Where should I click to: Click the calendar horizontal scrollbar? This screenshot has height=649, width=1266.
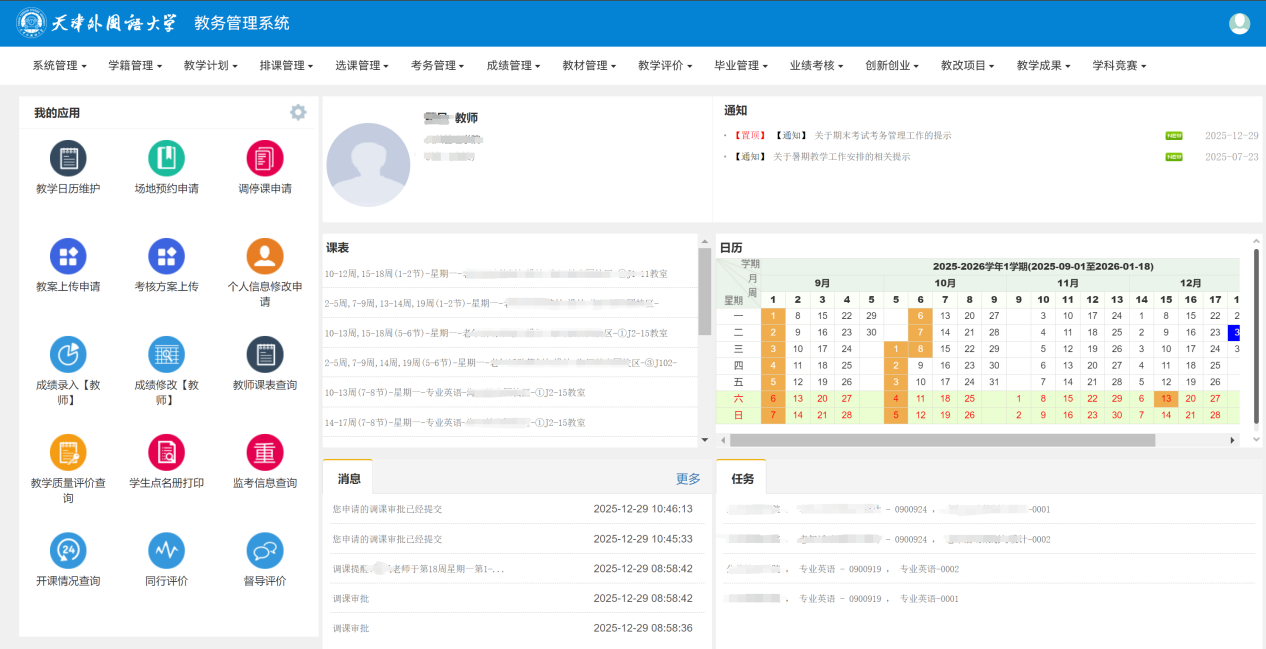click(942, 440)
